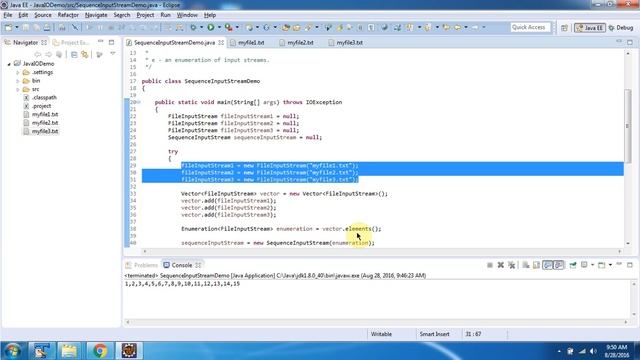This screenshot has height=360, width=640.
Task: Select the Java EE perspective button
Action: coord(590,28)
